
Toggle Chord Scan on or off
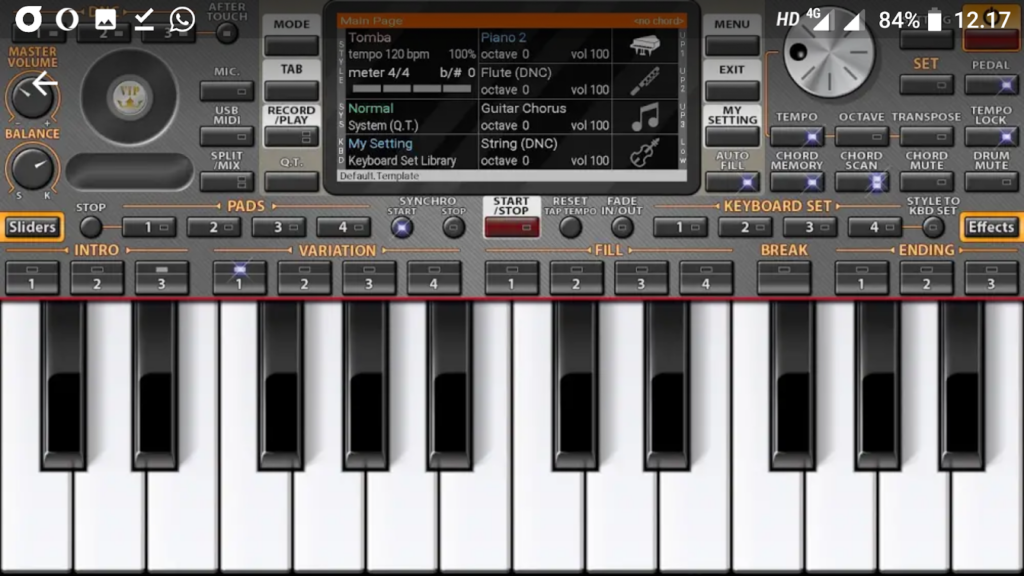[861, 181]
